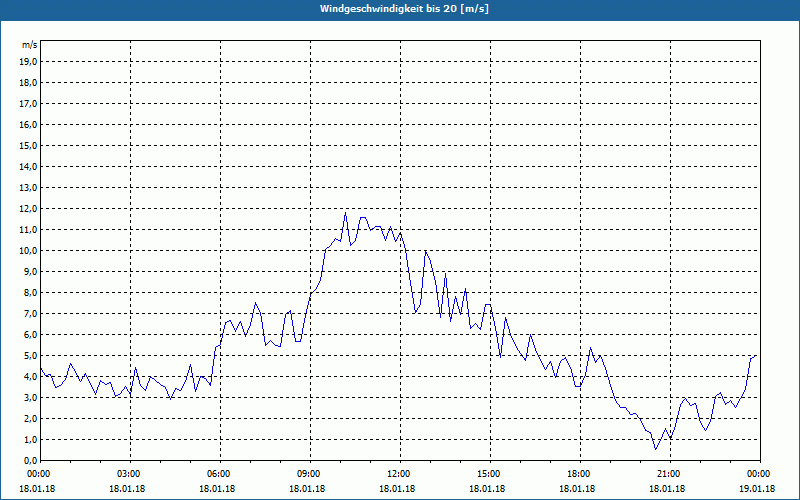
Task: Click the 18.01.18 date under 03:00
Action: [x=127, y=488]
